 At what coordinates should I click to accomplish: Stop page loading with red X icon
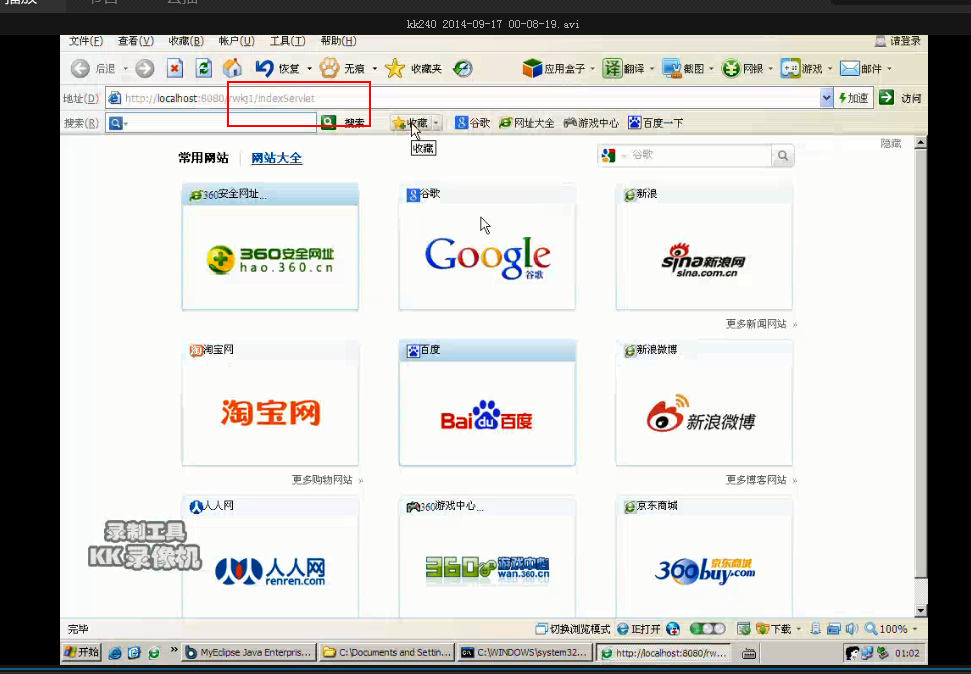pos(175,68)
